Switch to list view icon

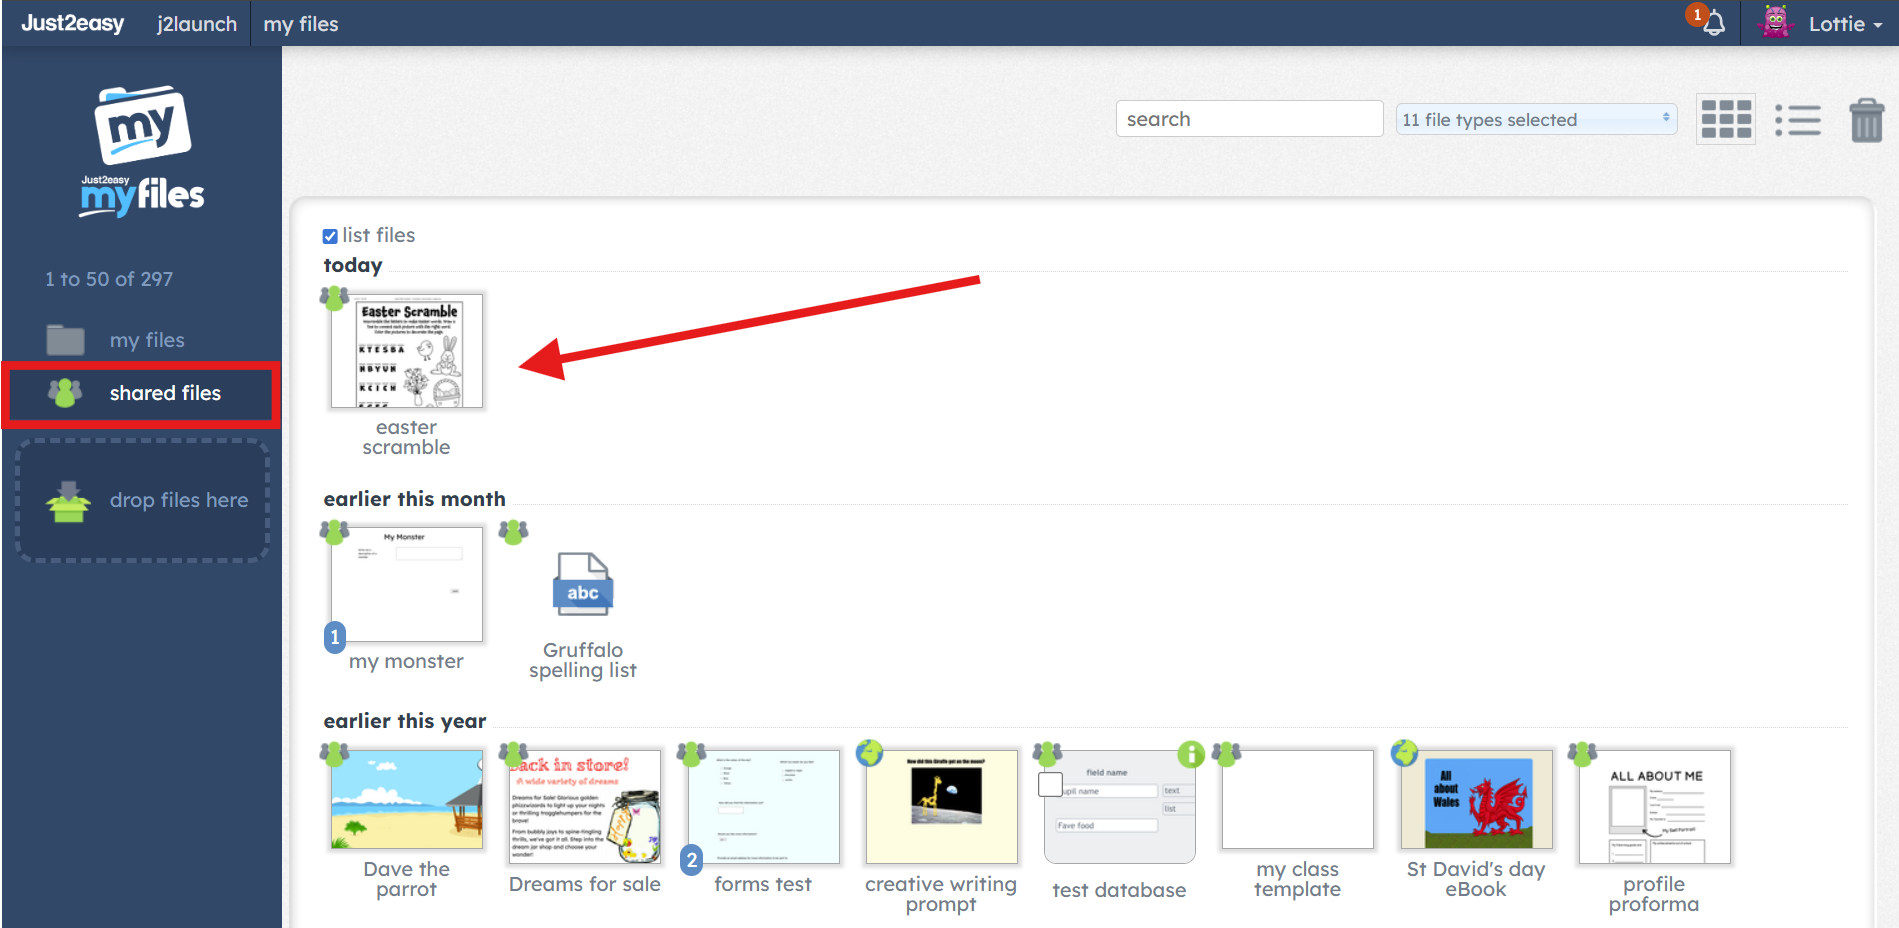click(1798, 120)
